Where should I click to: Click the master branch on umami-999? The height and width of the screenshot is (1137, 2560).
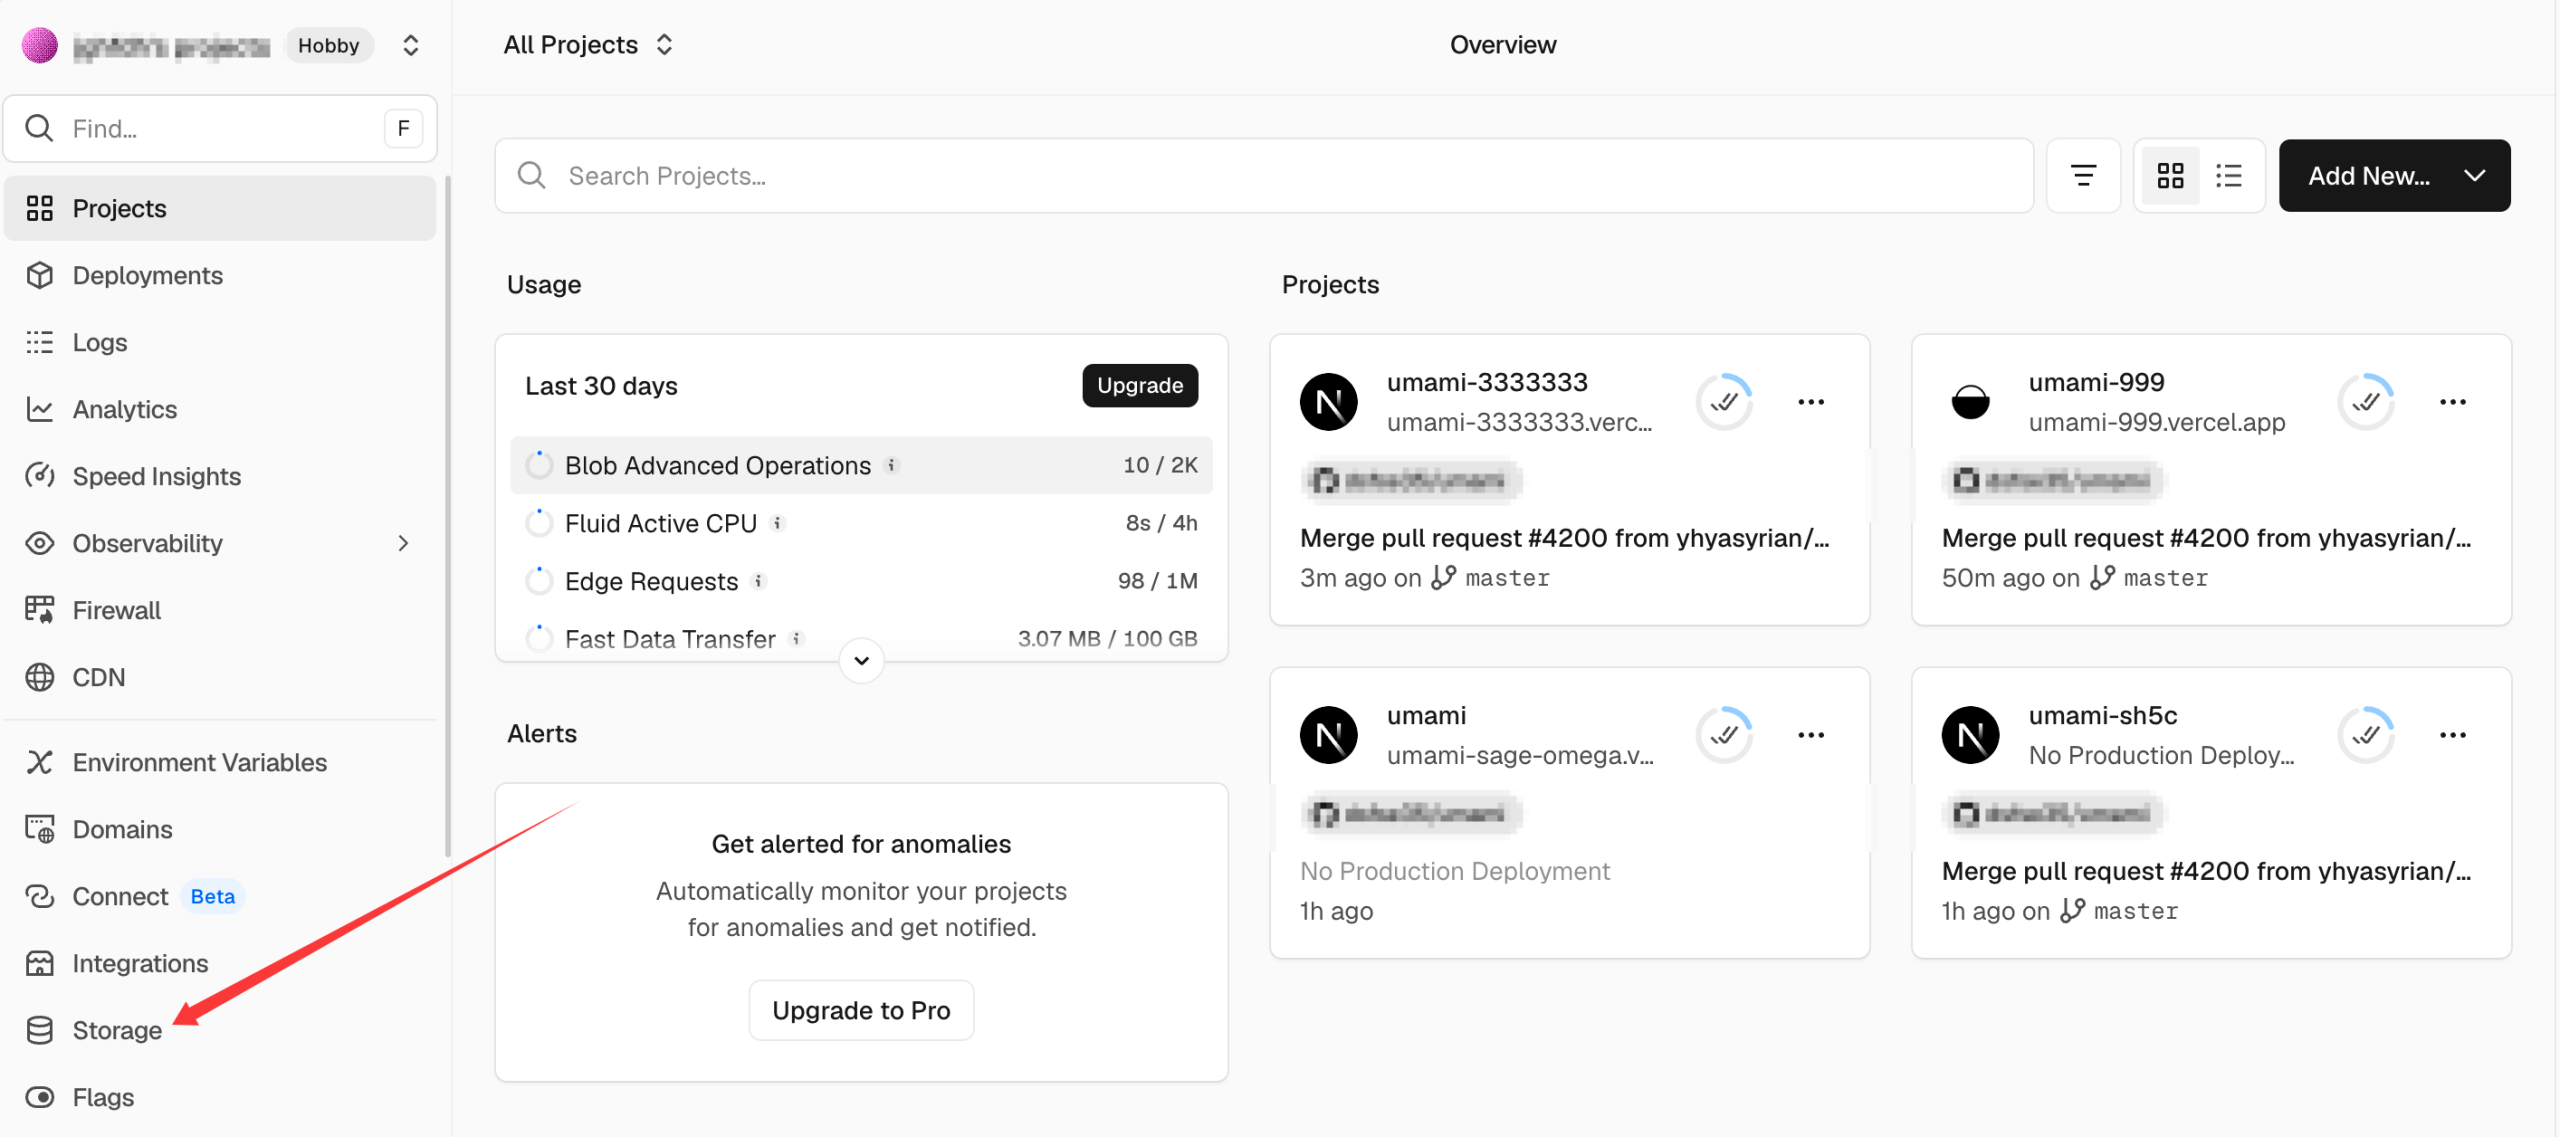(2149, 578)
